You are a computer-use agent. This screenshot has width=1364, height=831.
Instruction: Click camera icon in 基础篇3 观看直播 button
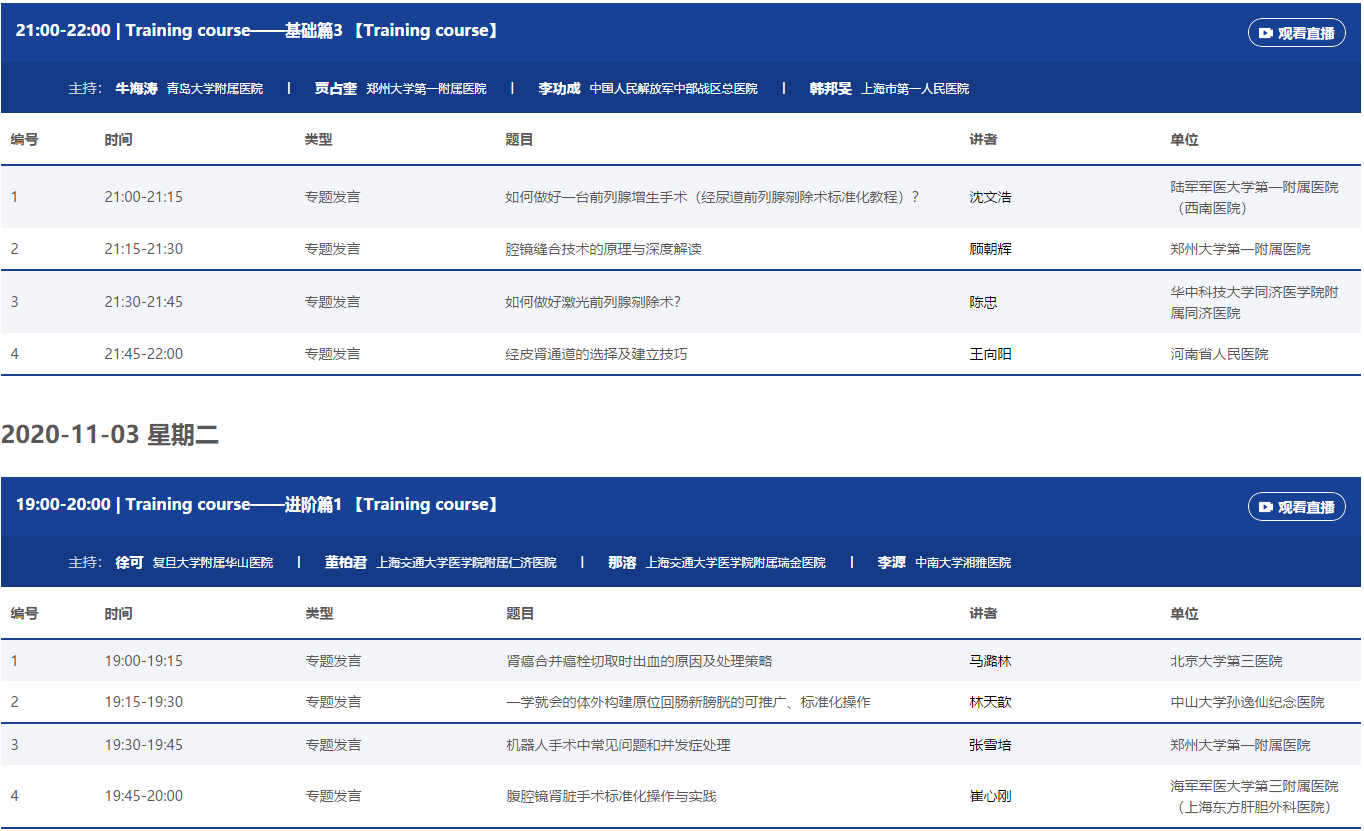1265,33
